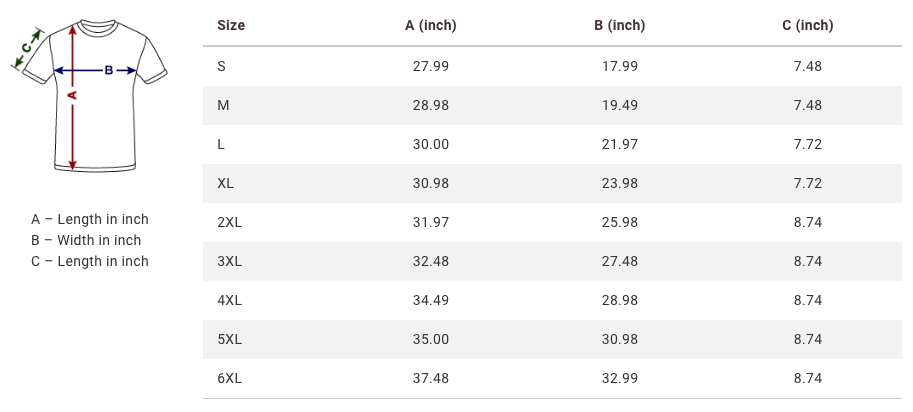This screenshot has height=412, width=913.
Task: Click the blue B label on shirt
Action: tap(108, 70)
